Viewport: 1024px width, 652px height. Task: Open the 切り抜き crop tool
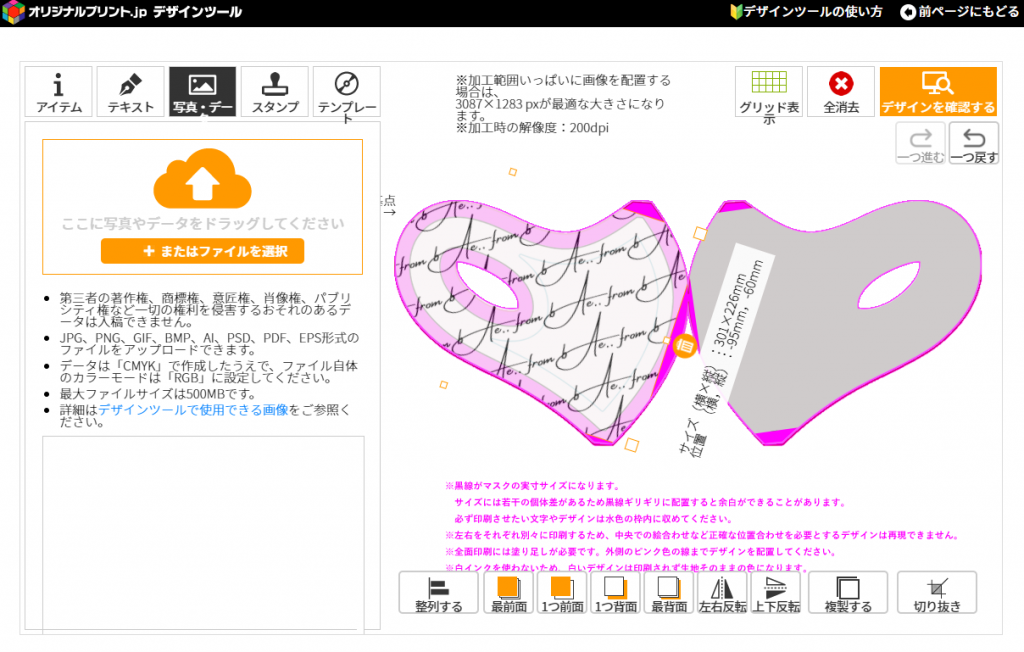937,593
